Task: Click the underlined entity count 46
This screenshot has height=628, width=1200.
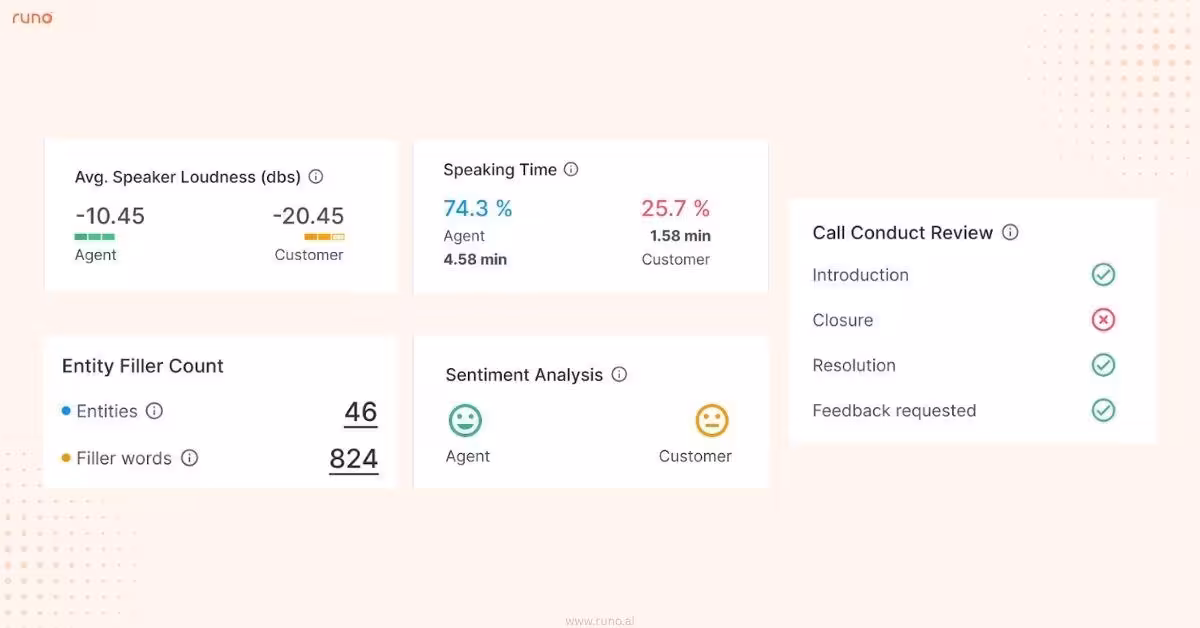Action: click(360, 412)
